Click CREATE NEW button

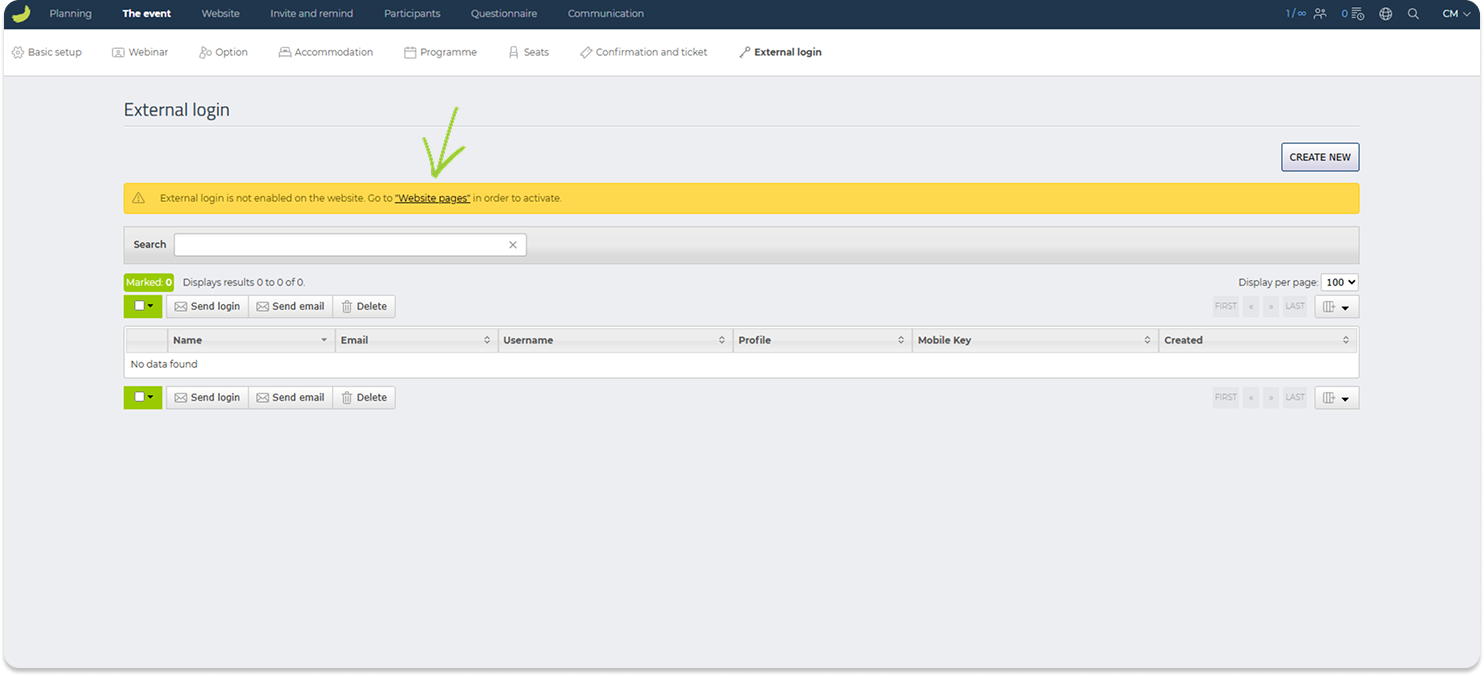(x=1320, y=157)
